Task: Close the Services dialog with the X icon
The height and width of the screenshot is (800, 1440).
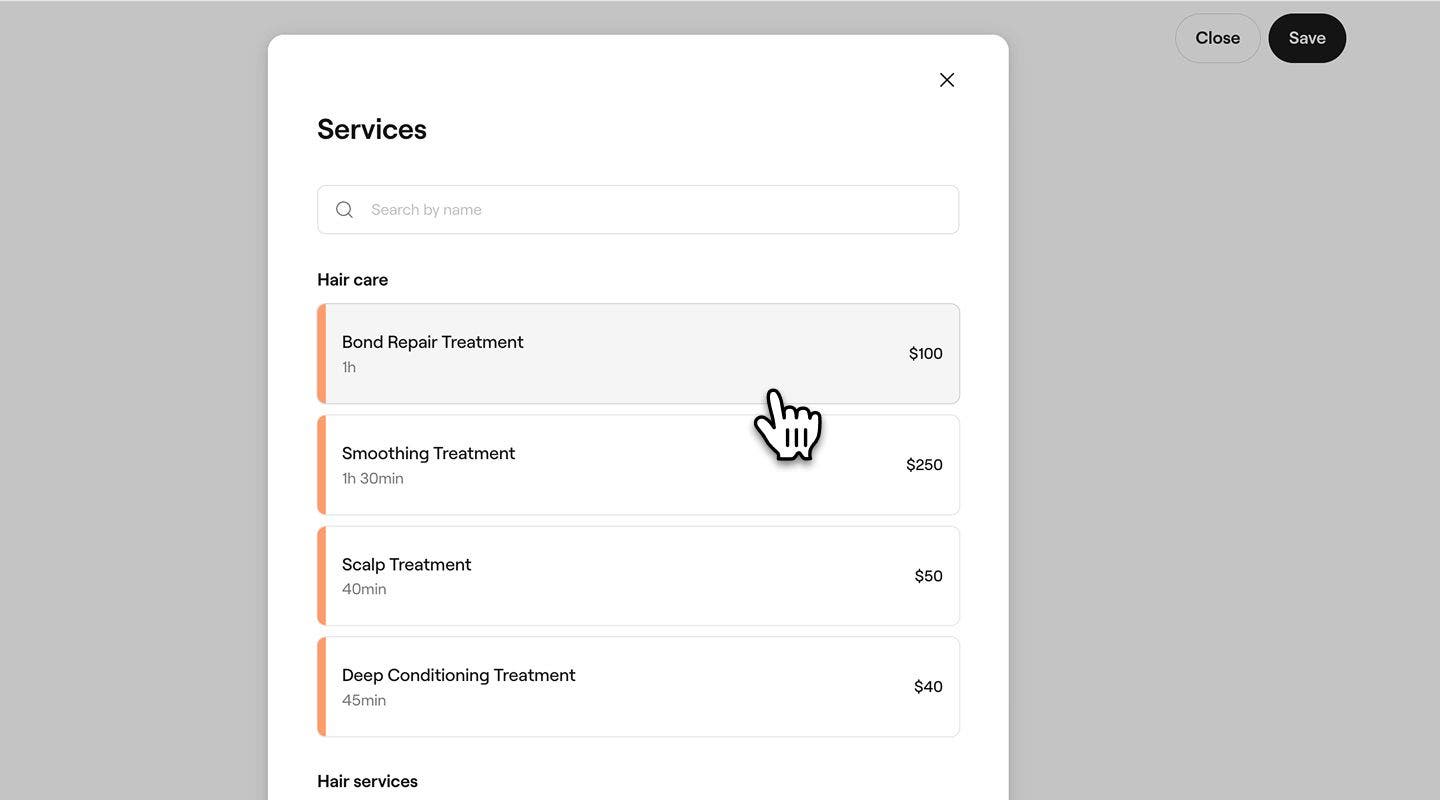Action: point(947,80)
